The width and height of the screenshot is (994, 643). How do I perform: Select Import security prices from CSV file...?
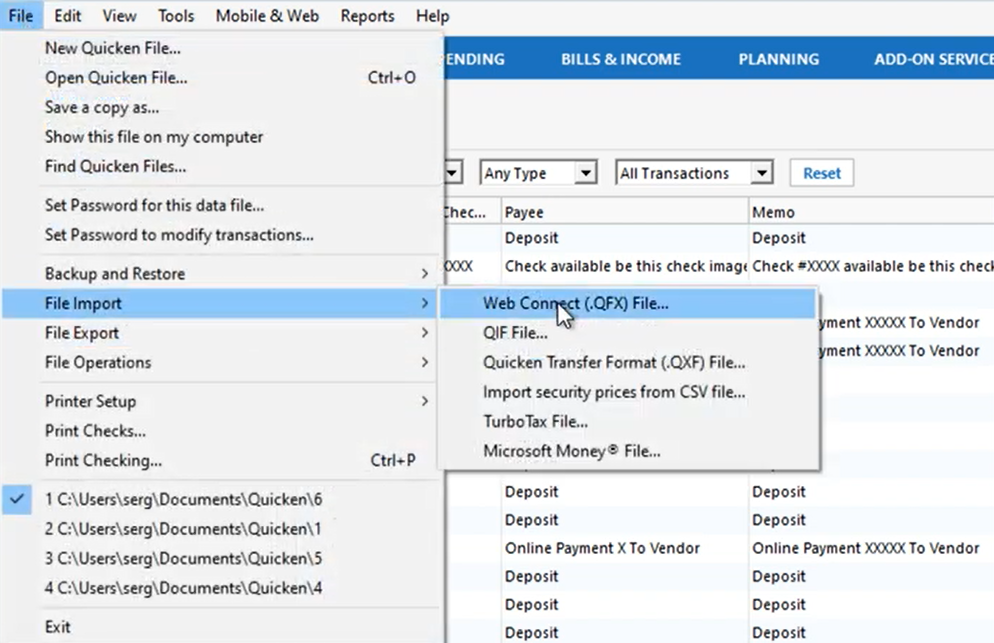click(x=628, y=392)
